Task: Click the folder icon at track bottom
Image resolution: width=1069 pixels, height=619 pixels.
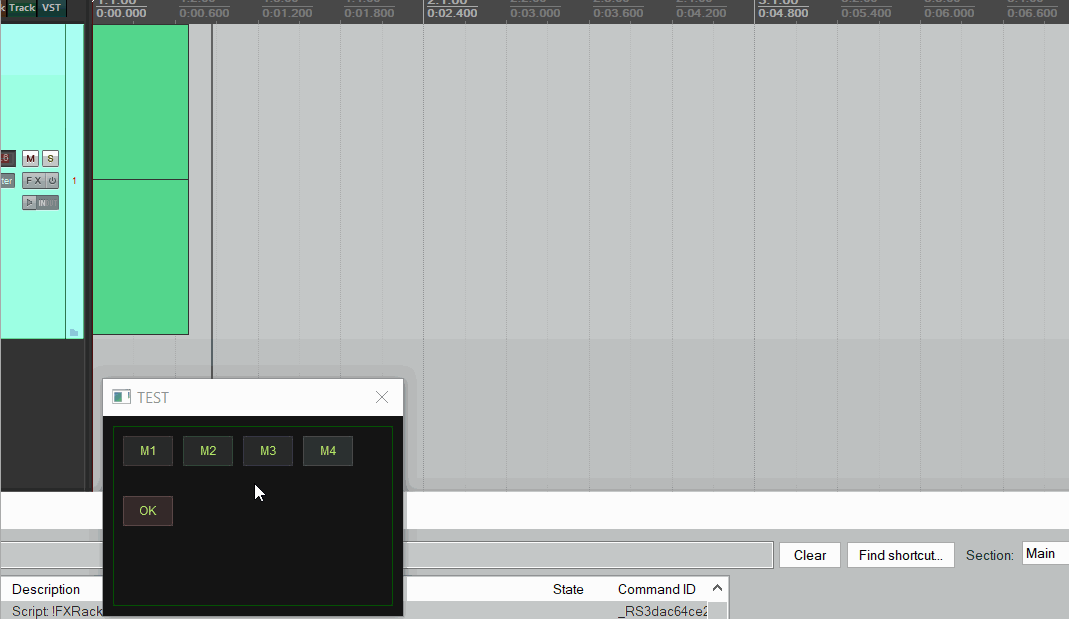Action: (74, 333)
